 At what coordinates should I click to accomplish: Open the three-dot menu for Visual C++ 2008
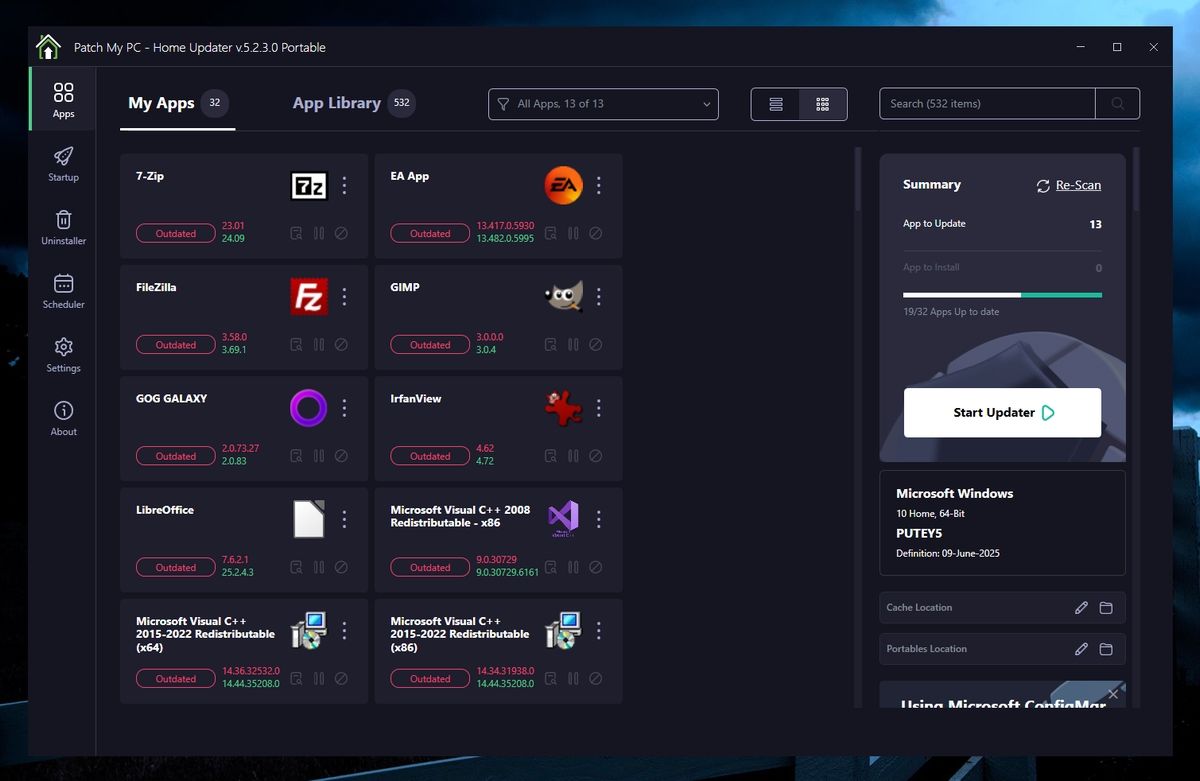[599, 519]
